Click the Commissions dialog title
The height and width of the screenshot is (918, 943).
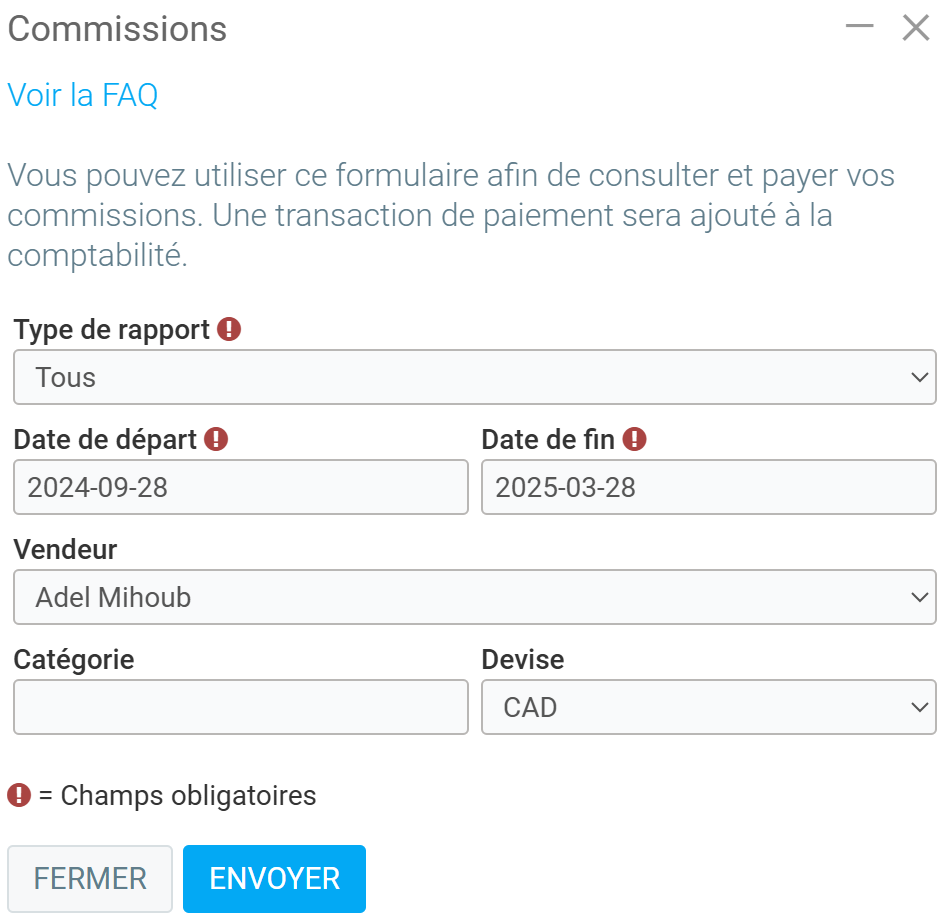[x=117, y=29]
